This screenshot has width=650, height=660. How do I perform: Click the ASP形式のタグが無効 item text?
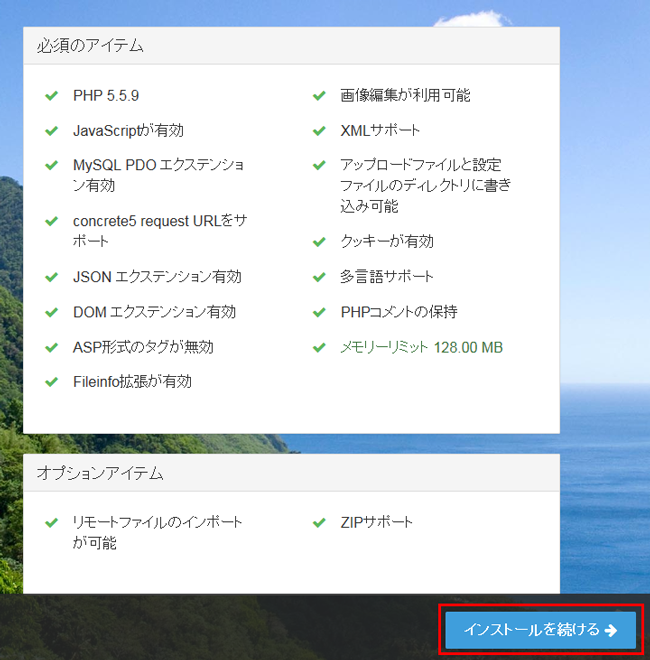coord(143,347)
